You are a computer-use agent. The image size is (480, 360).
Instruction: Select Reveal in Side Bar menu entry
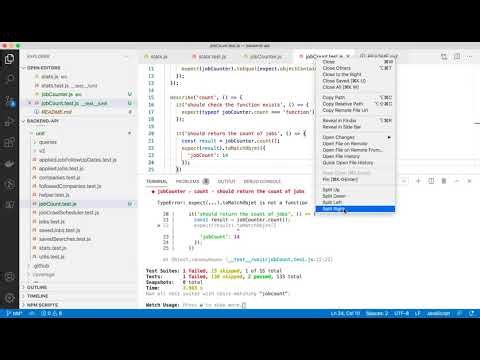click(355, 127)
